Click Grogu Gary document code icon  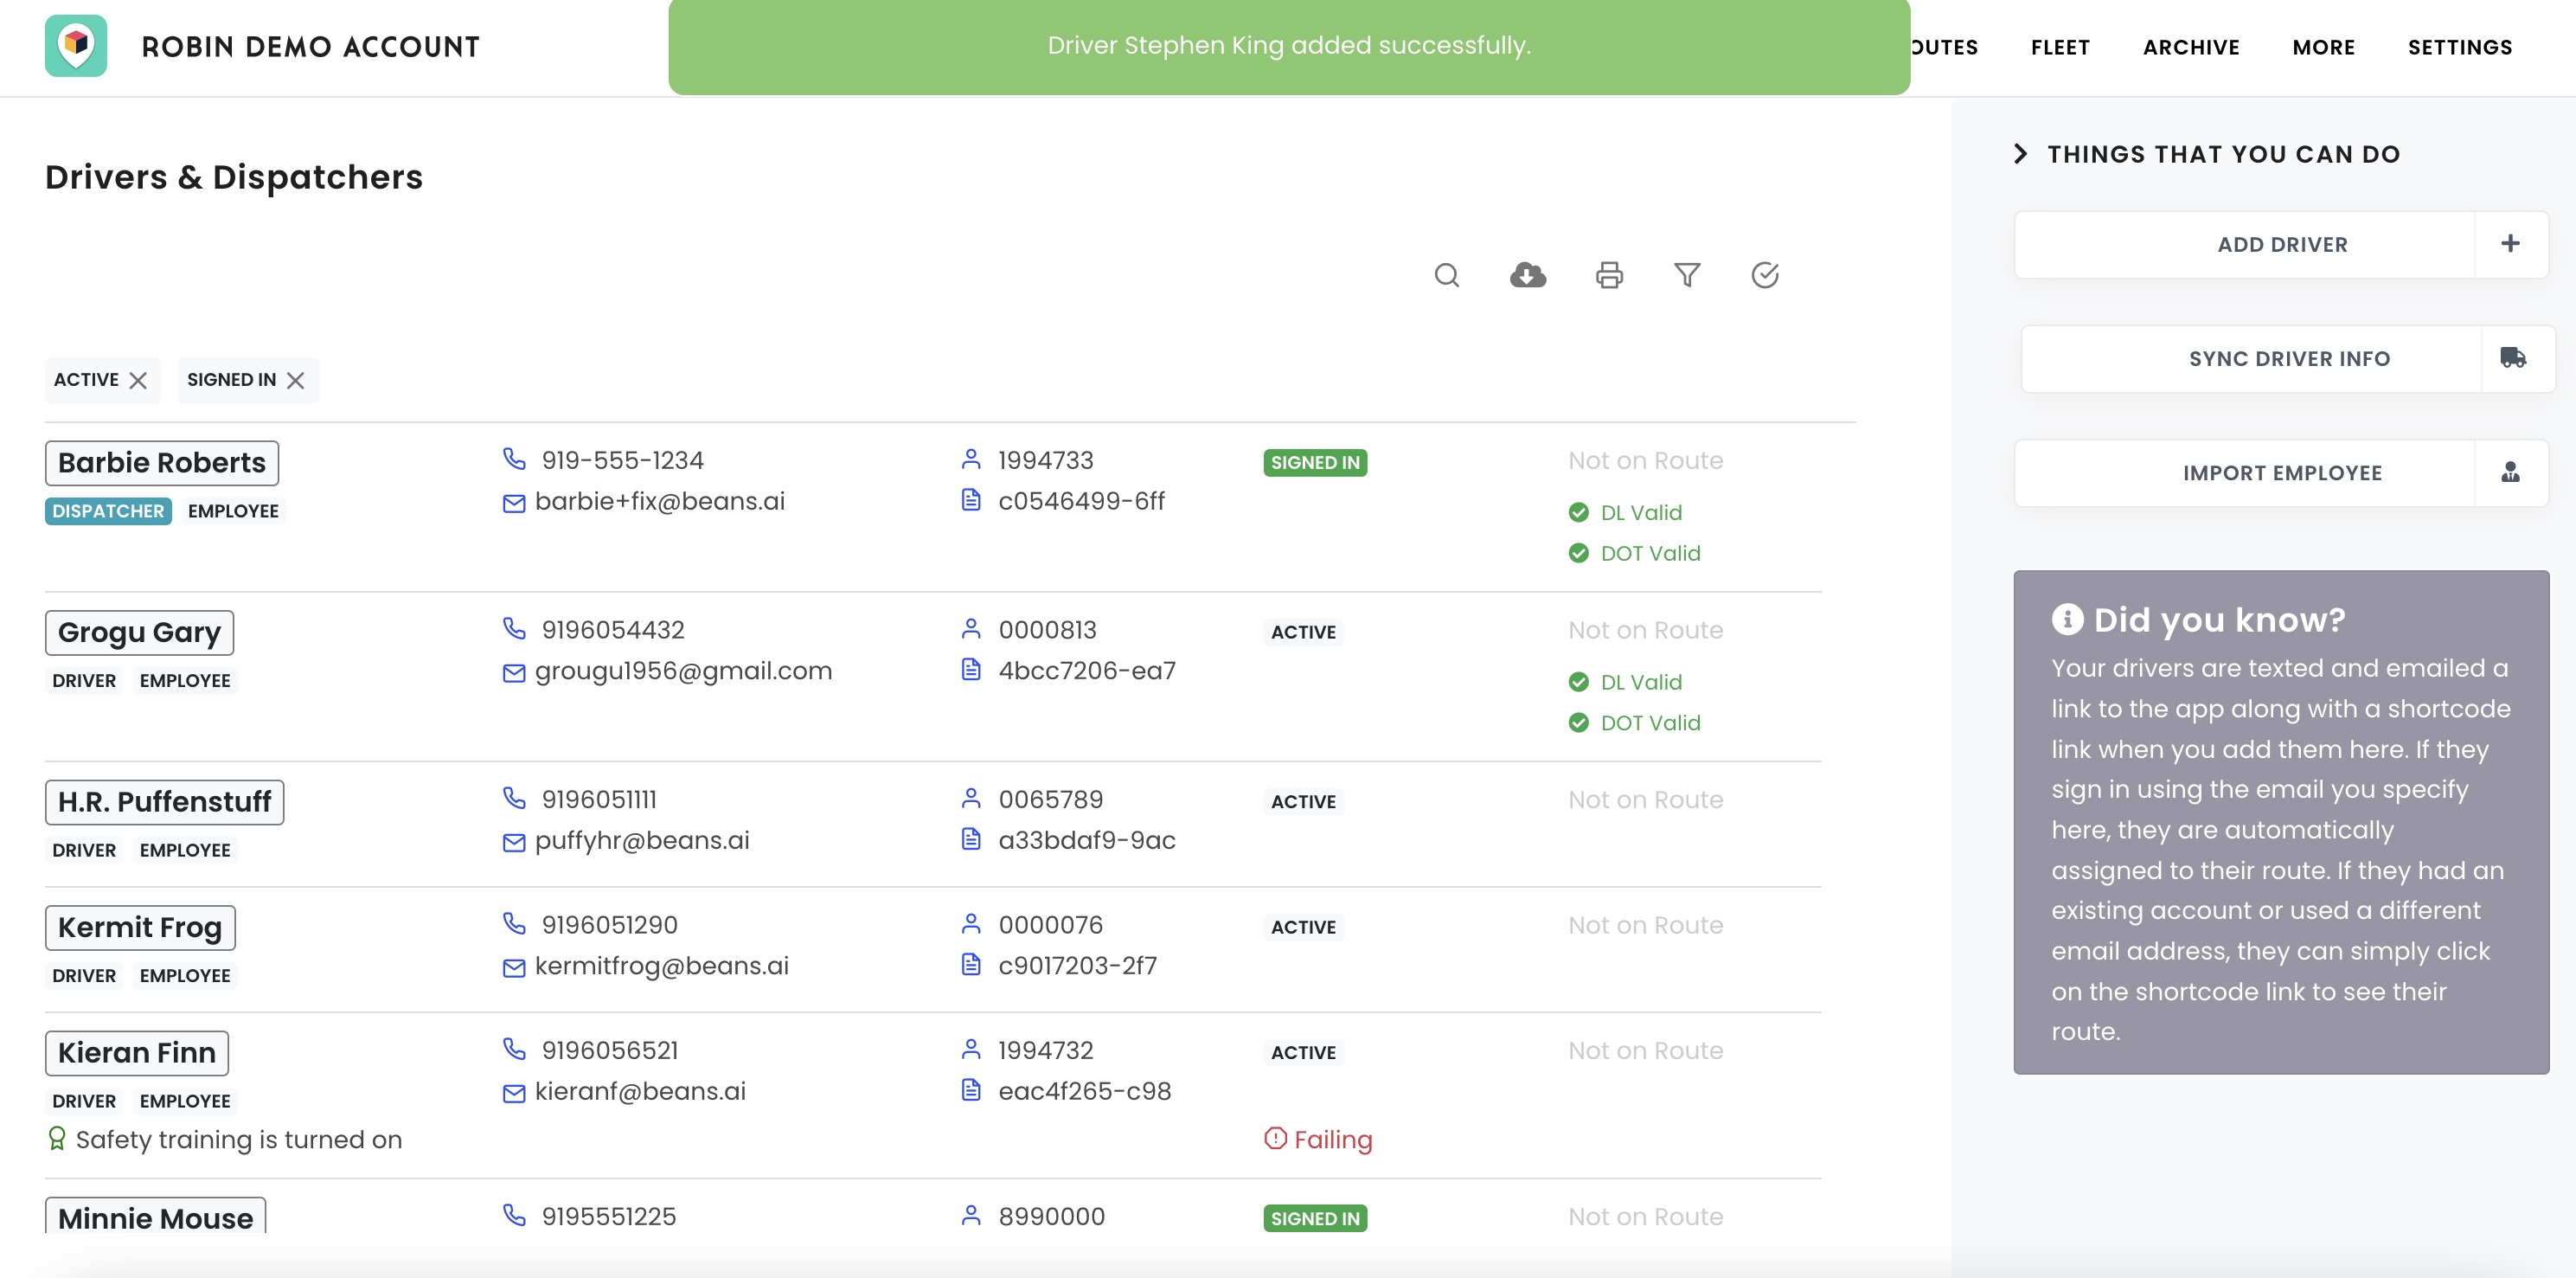tap(970, 670)
